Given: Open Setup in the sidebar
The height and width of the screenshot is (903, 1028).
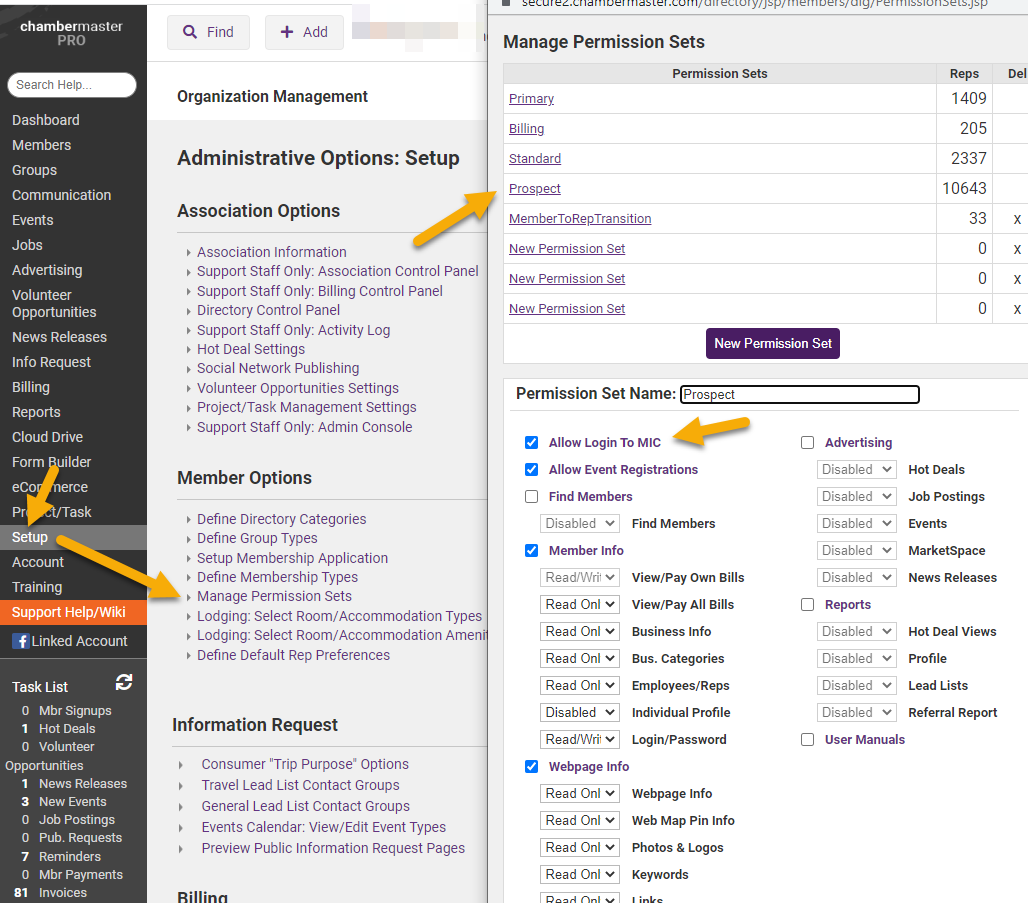Looking at the screenshot, I should click(x=30, y=537).
